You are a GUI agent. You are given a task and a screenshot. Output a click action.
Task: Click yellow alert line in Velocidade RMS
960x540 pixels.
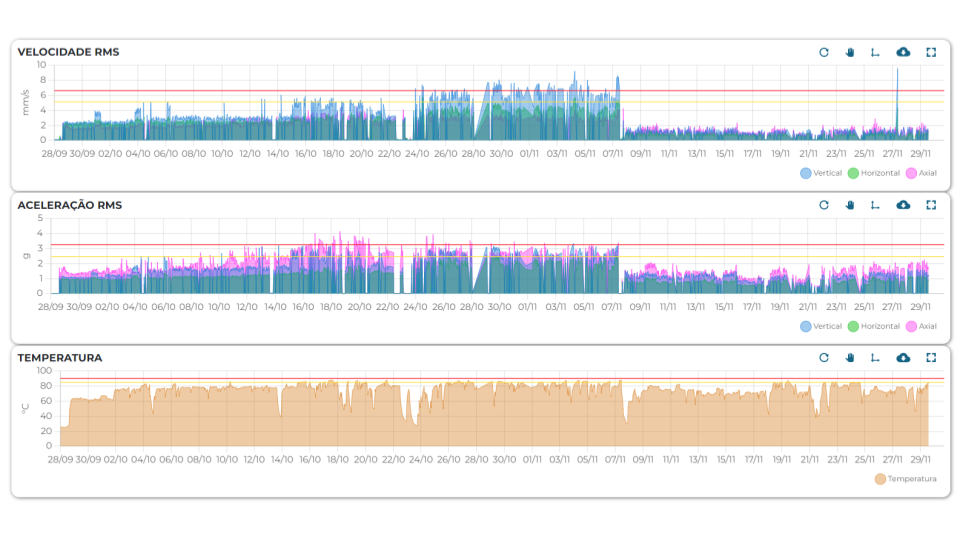(499, 102)
